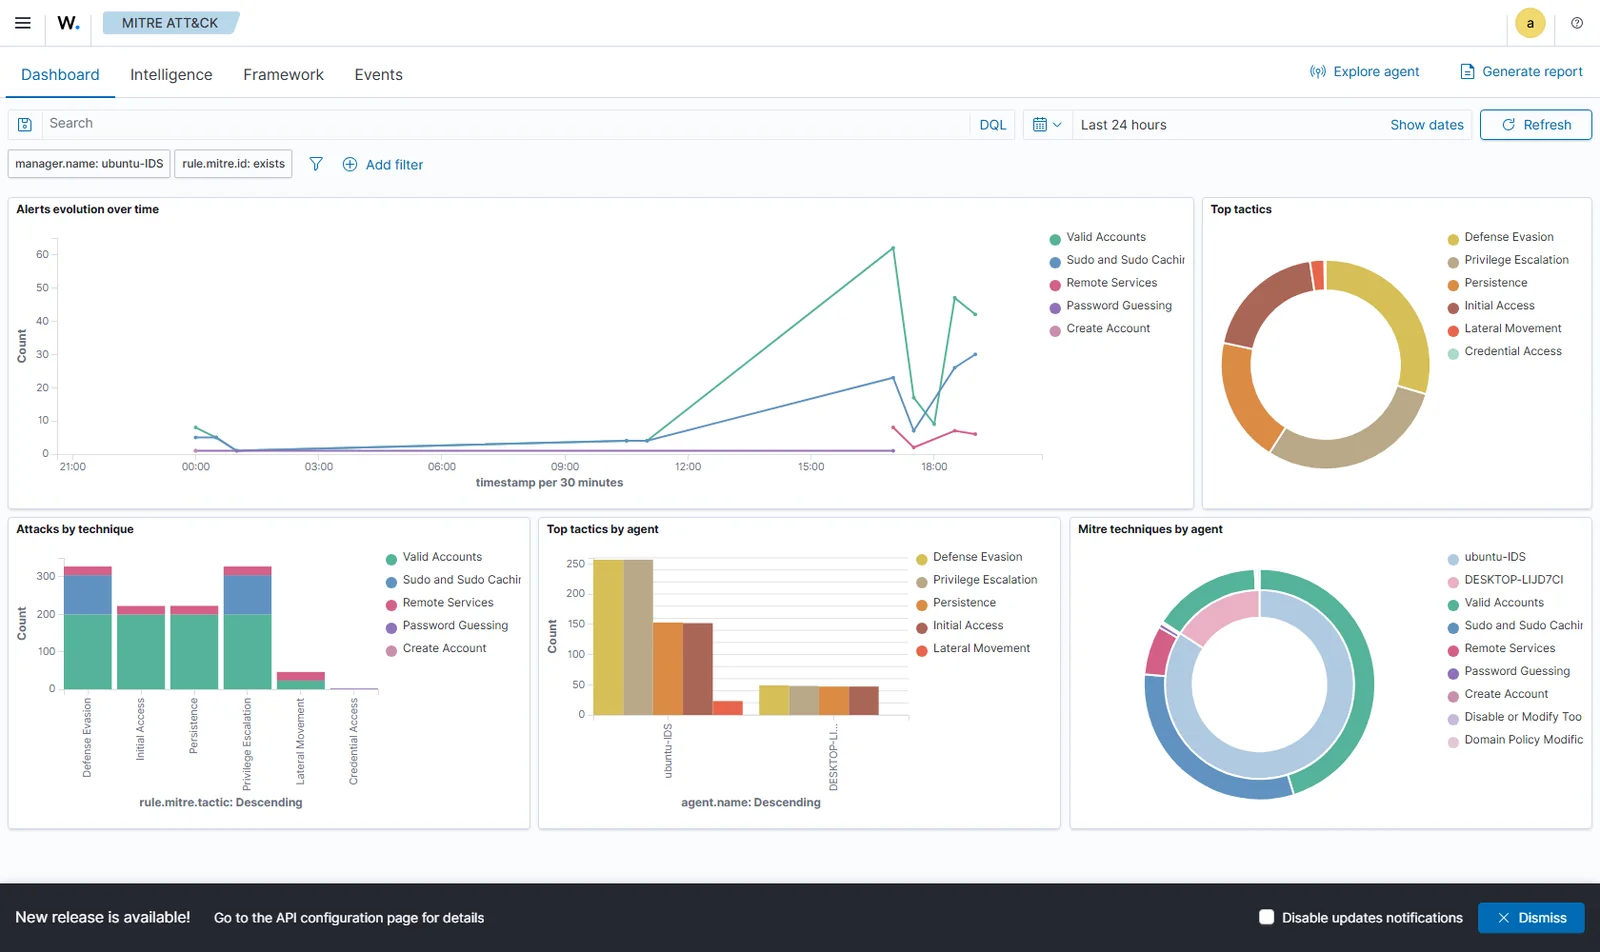
Task: Click Add filter button
Action: tap(383, 165)
